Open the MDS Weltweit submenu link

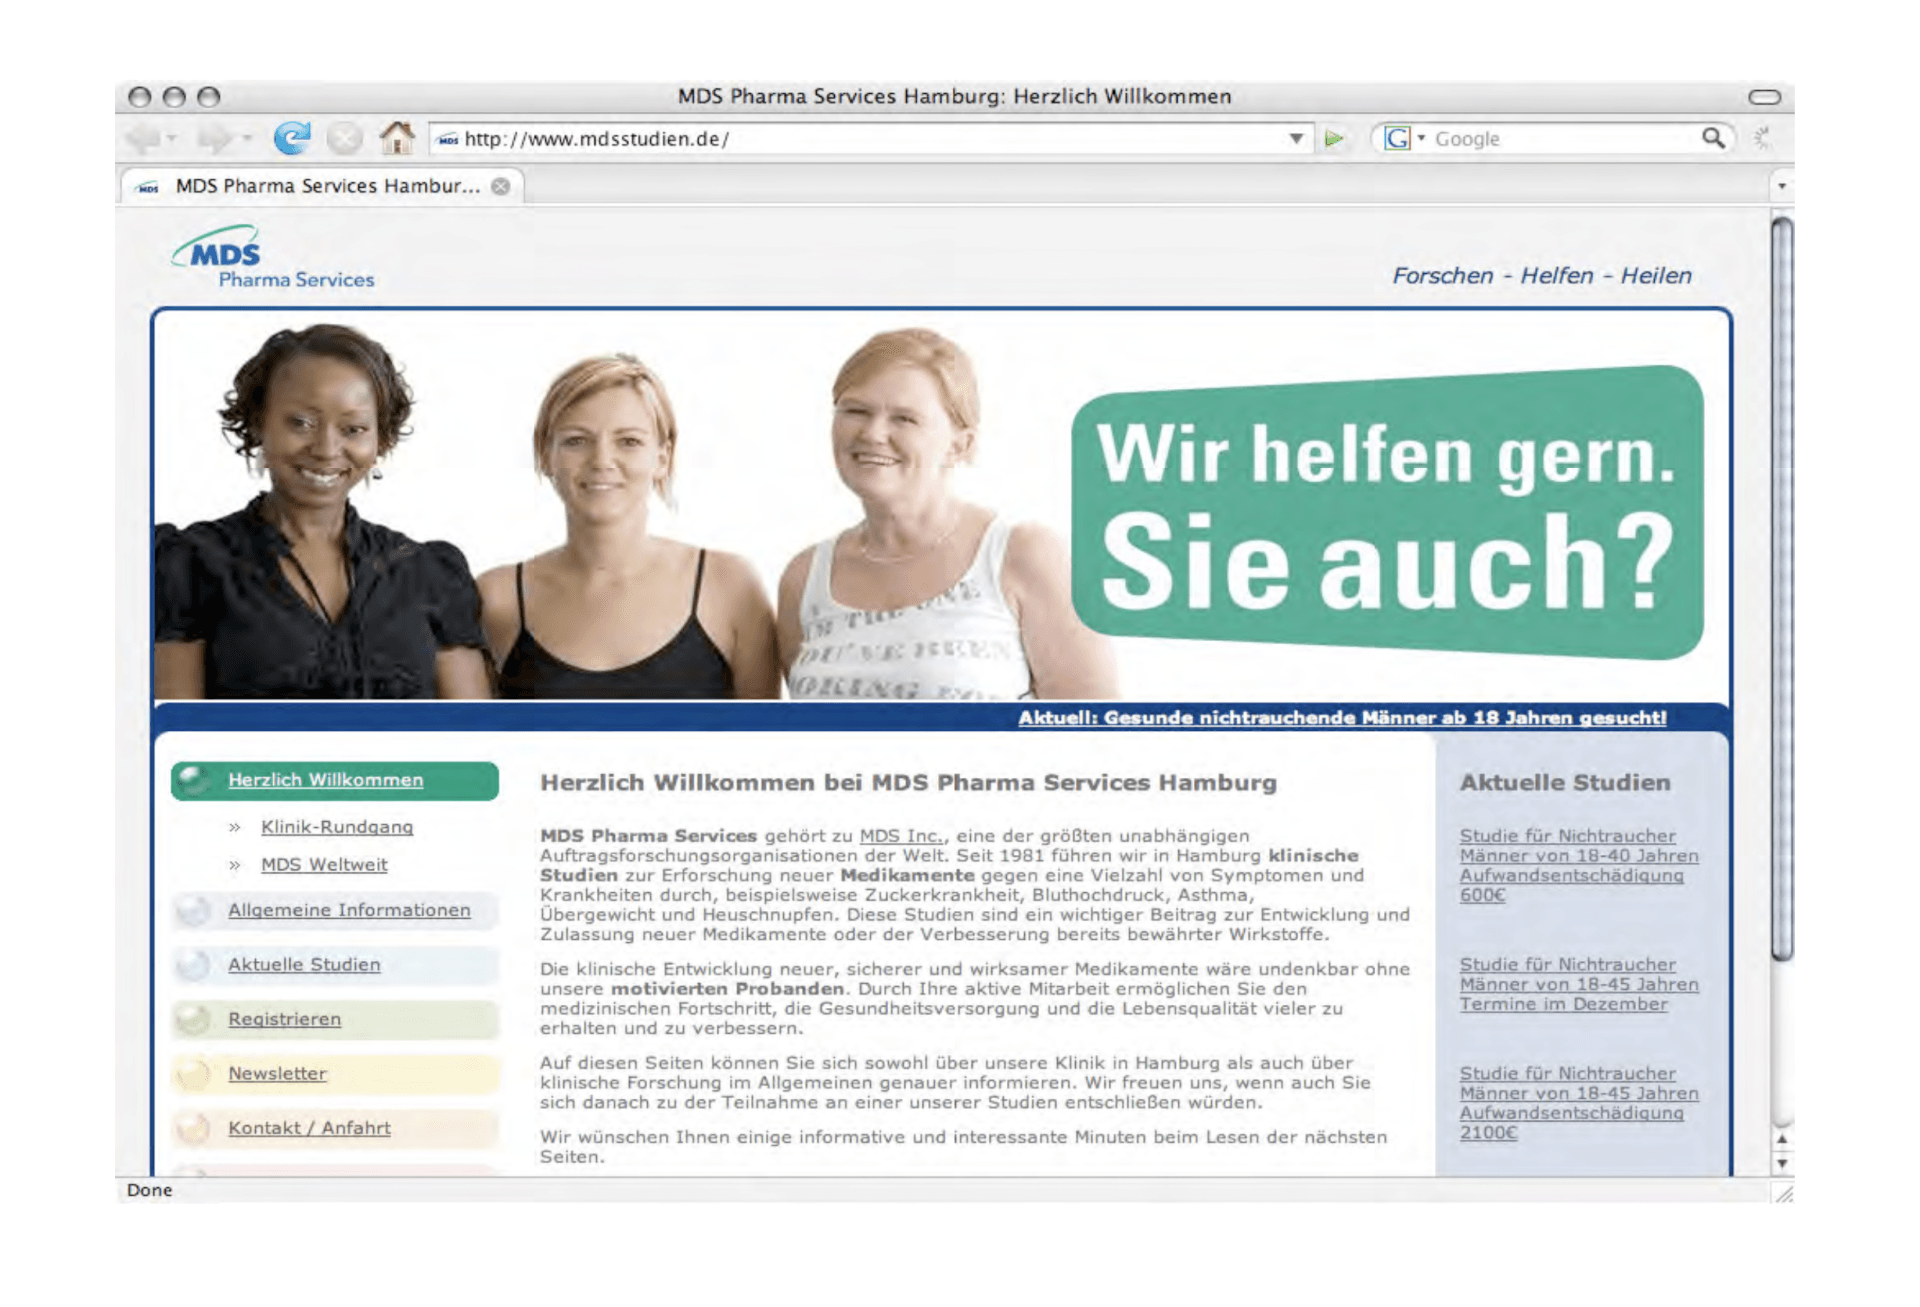[324, 865]
